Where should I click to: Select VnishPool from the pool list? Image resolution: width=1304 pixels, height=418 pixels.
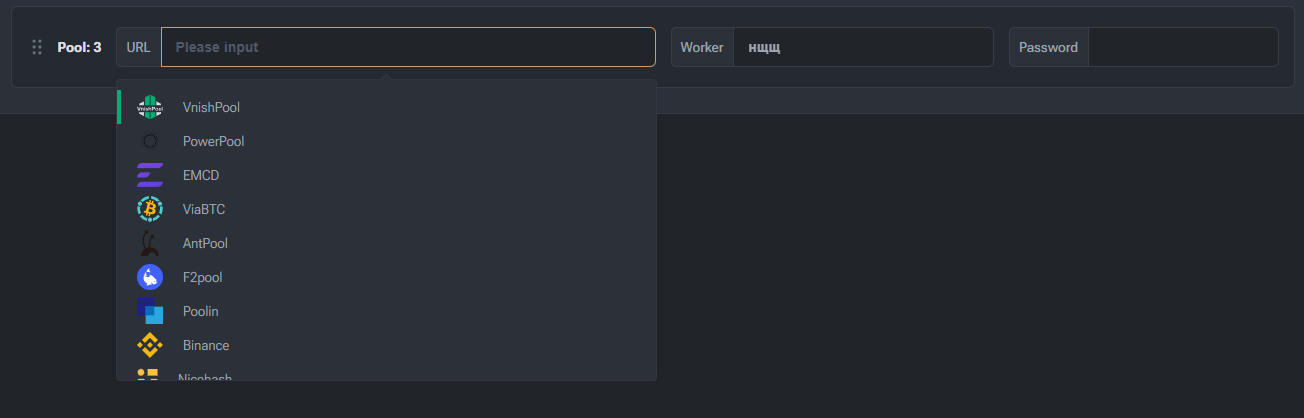pyautogui.click(x=386, y=107)
